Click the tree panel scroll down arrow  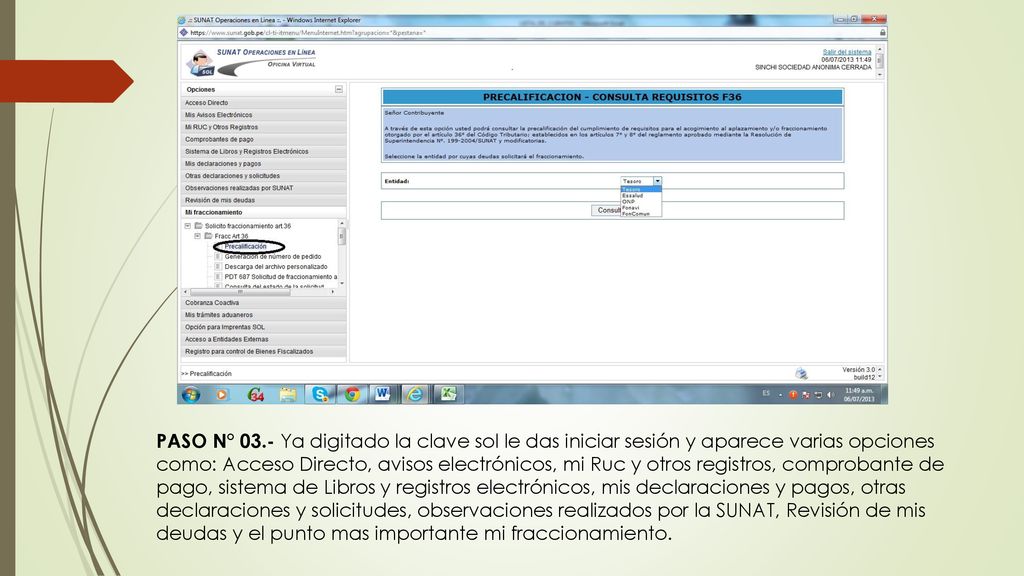[342, 283]
